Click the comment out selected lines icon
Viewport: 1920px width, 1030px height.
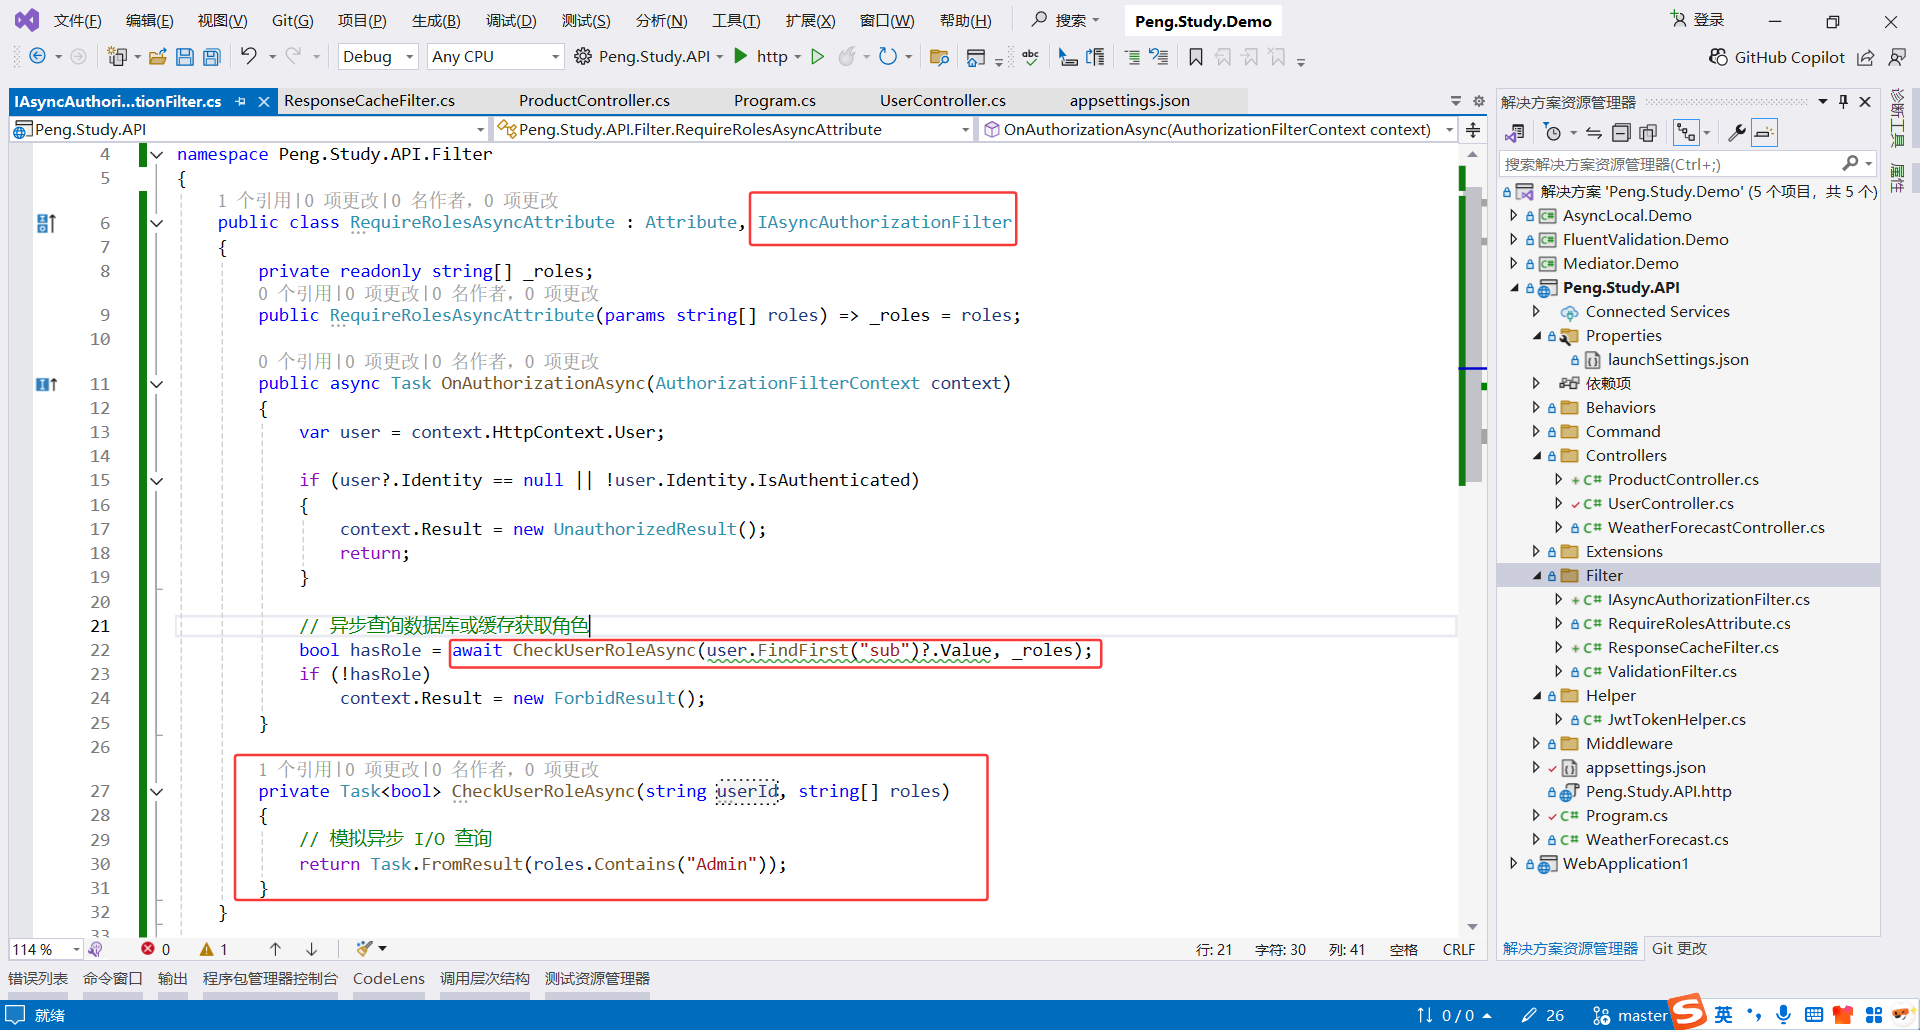(1132, 57)
